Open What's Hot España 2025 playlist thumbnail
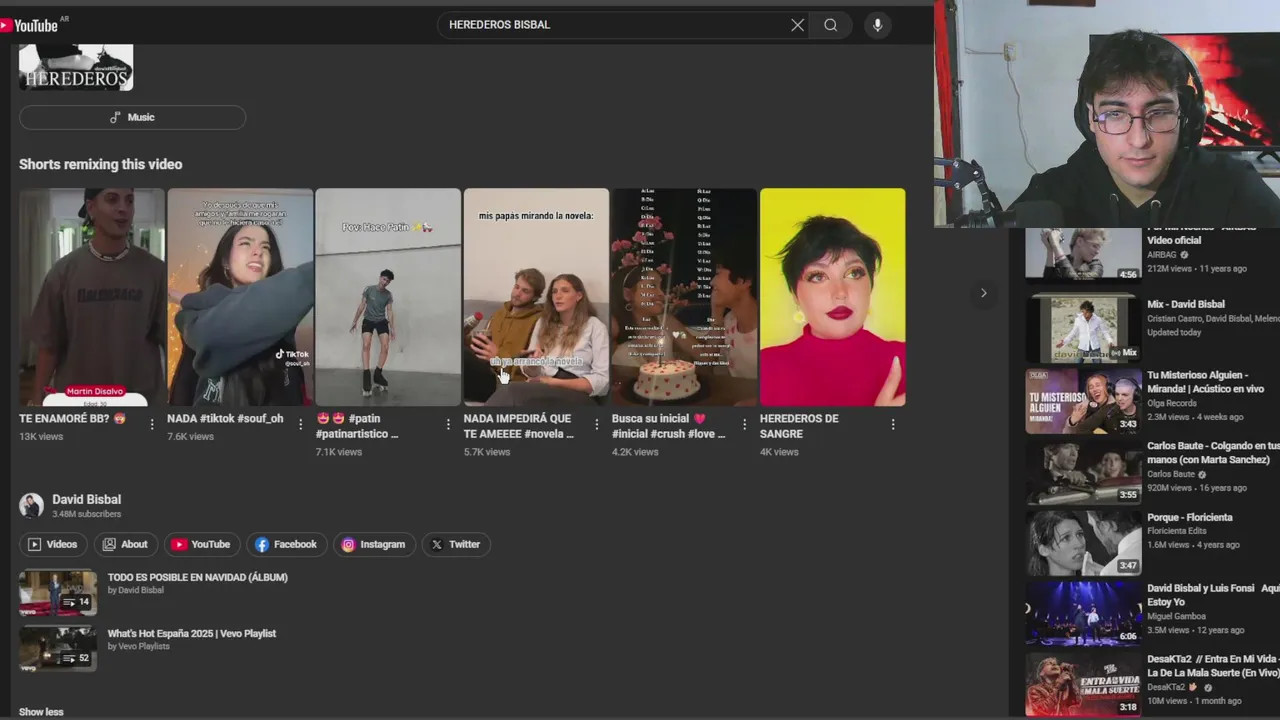1280x720 pixels. click(x=58, y=648)
